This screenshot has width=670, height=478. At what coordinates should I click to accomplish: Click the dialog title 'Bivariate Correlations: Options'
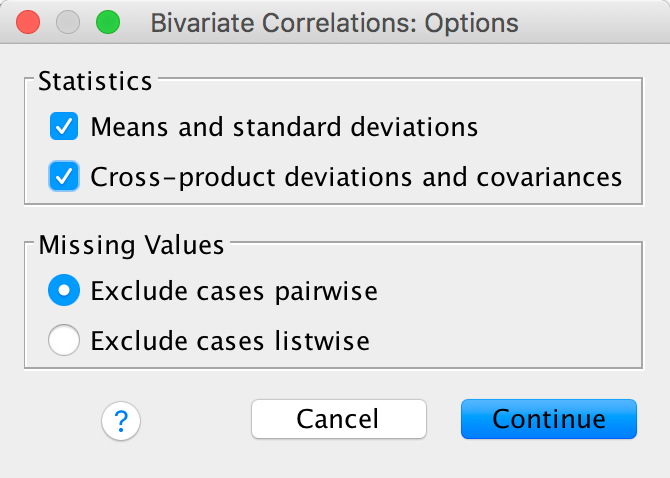pos(334,21)
